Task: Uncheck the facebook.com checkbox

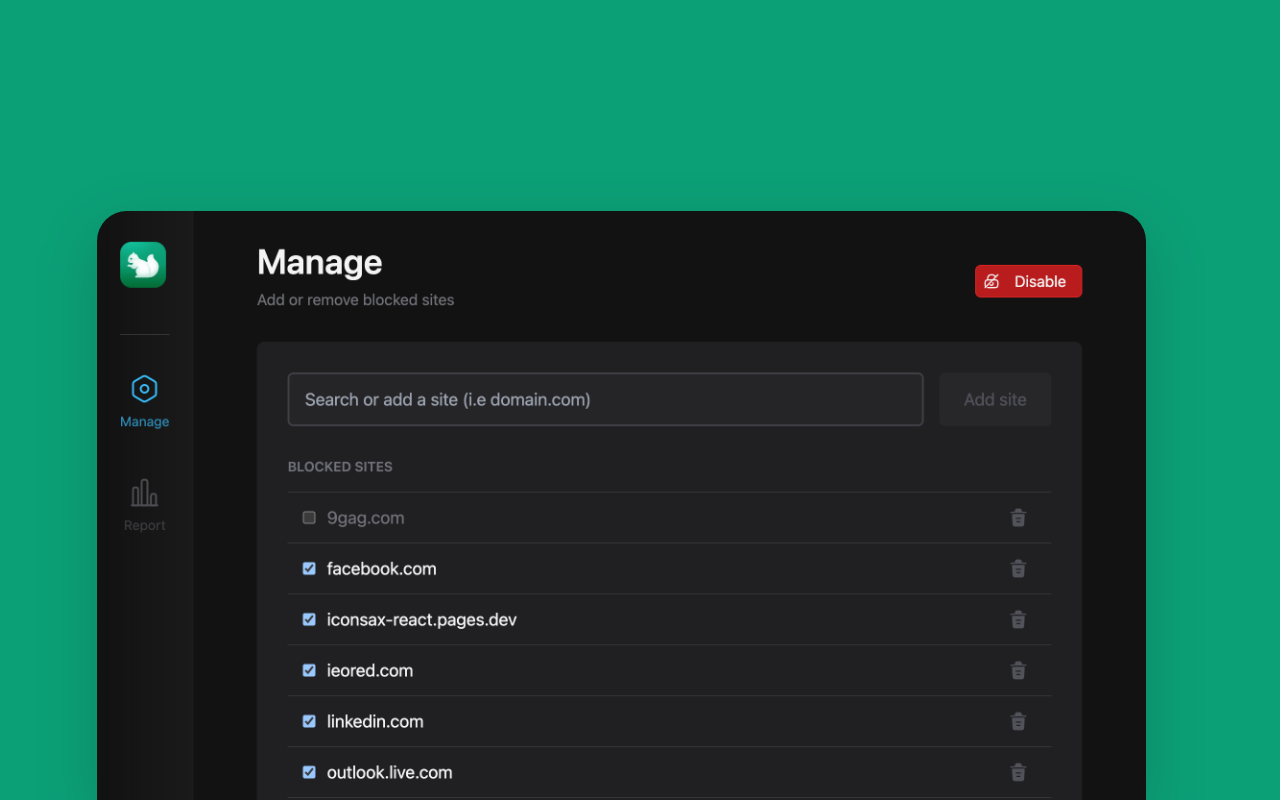Action: point(309,569)
